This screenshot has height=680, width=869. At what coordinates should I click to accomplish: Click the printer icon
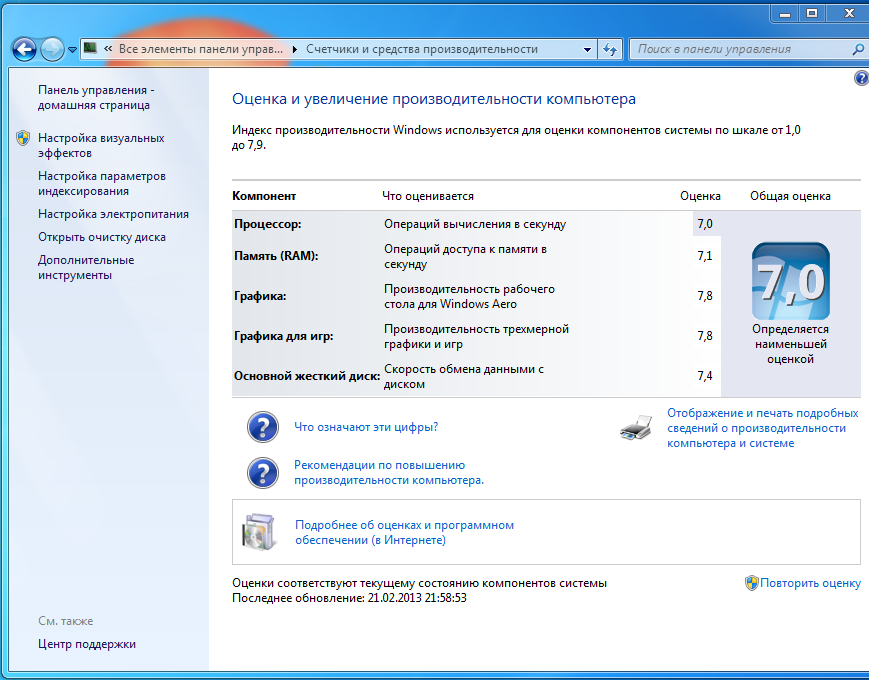(636, 428)
